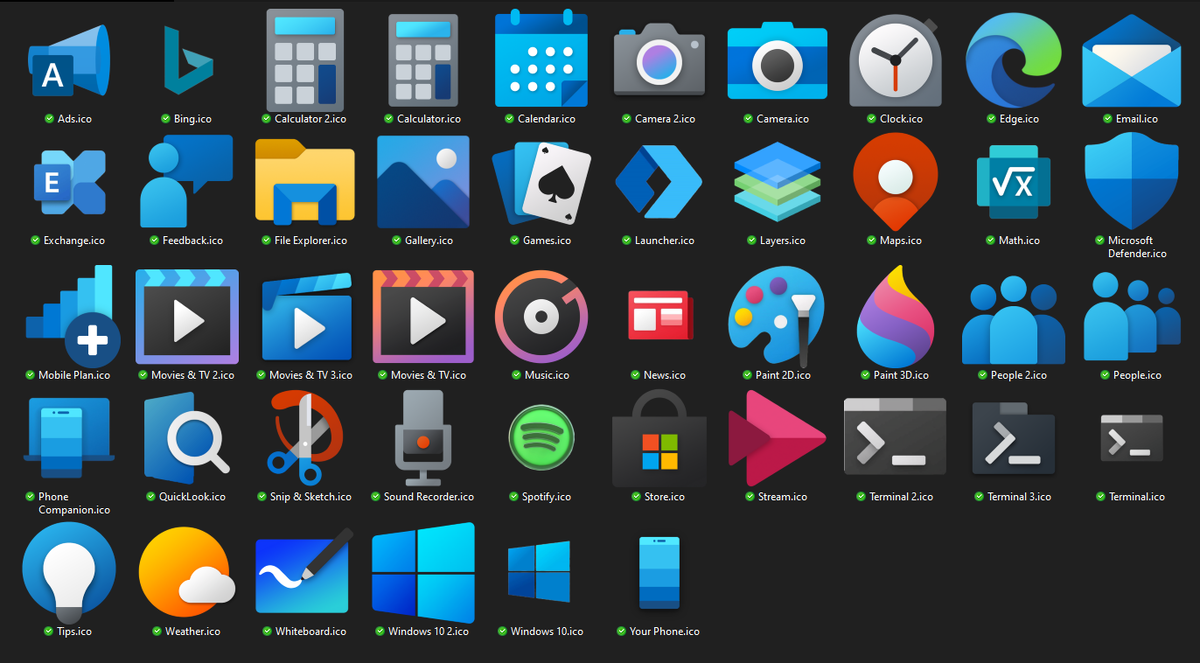Click the Calendar.ico icon
This screenshot has height=663, width=1200.
541,61
